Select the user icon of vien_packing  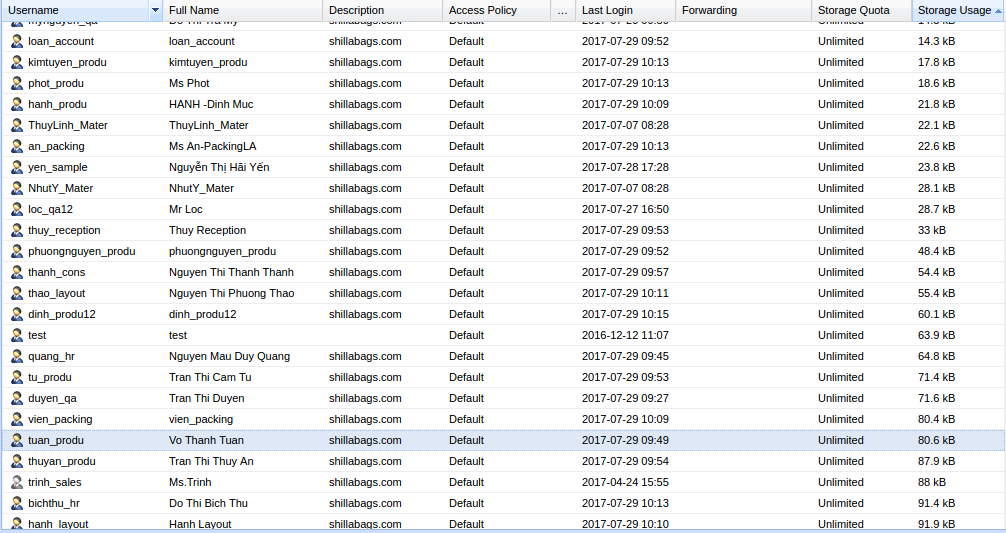coord(17,419)
